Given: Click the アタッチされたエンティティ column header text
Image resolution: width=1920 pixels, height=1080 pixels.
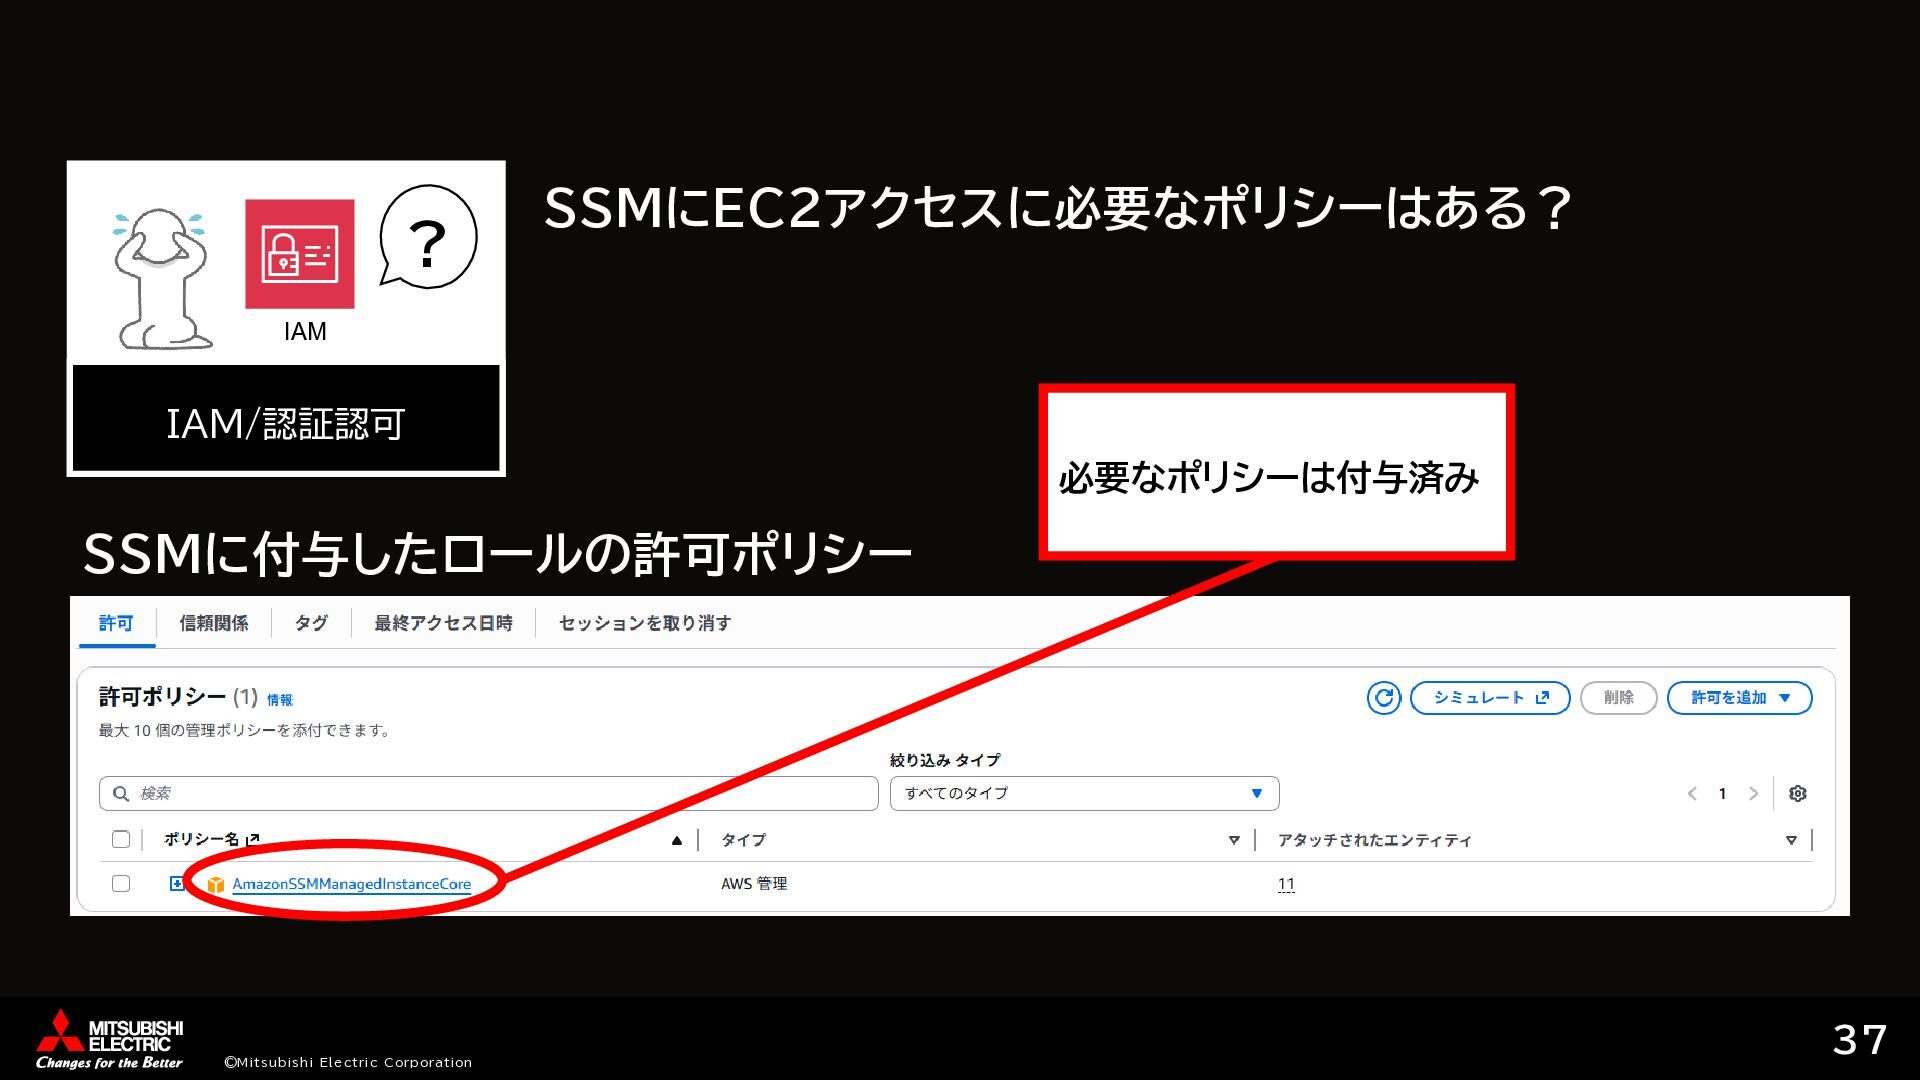Looking at the screenshot, I should [1374, 840].
